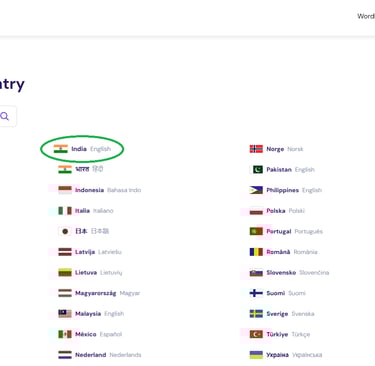Viewport: 375px width, 366px height.
Task: Select the India English flag icon
Action: tap(61, 149)
